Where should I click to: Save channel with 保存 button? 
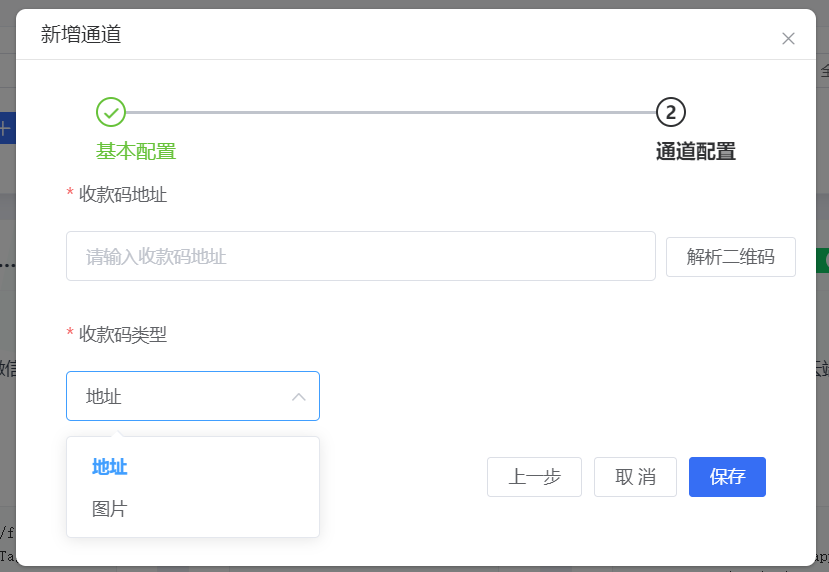pyautogui.click(x=727, y=477)
